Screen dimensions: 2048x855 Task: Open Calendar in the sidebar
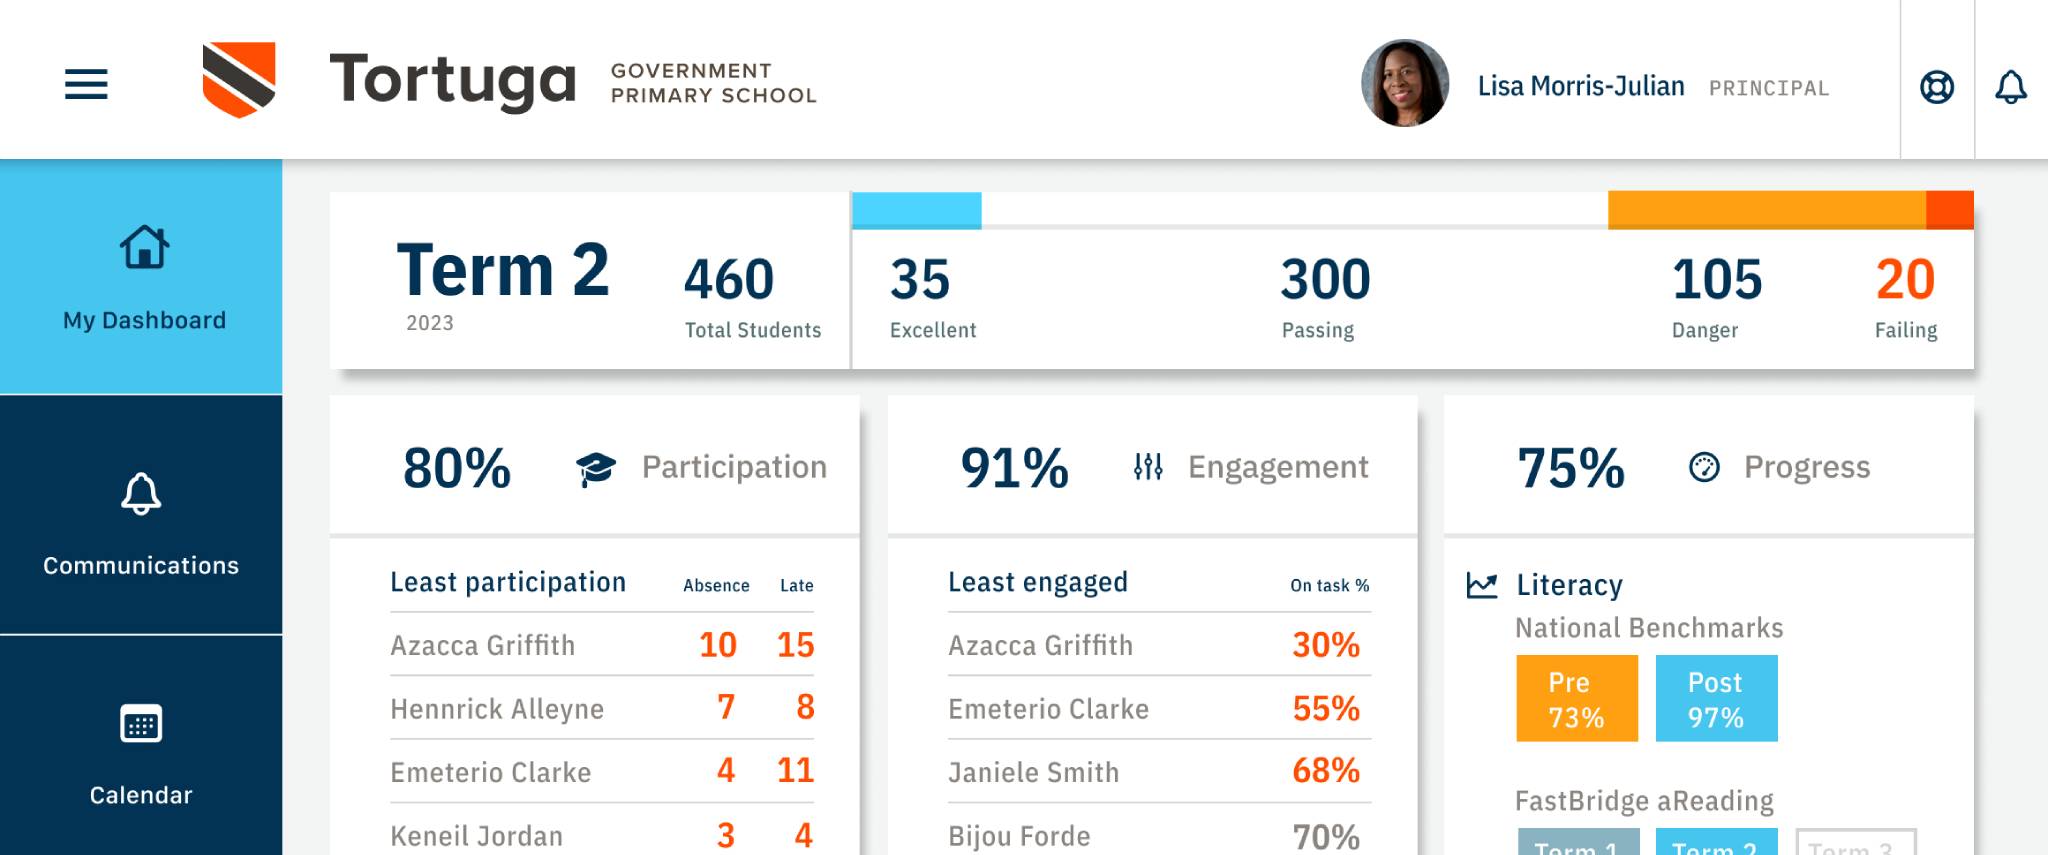click(141, 750)
